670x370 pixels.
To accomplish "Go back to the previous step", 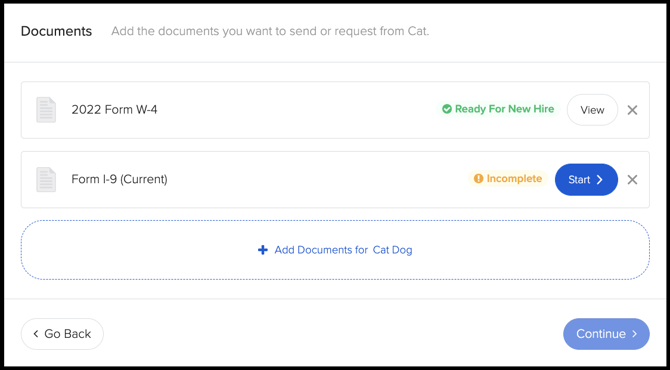I will click(62, 334).
